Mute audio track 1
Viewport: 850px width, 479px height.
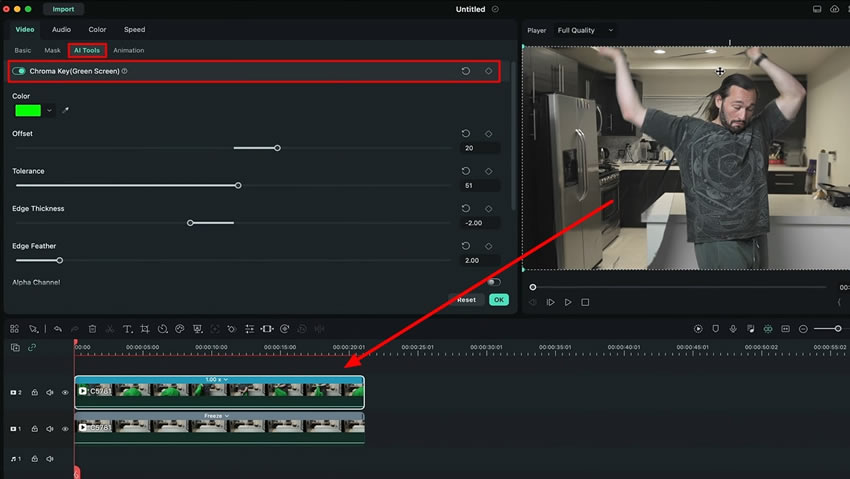50,459
